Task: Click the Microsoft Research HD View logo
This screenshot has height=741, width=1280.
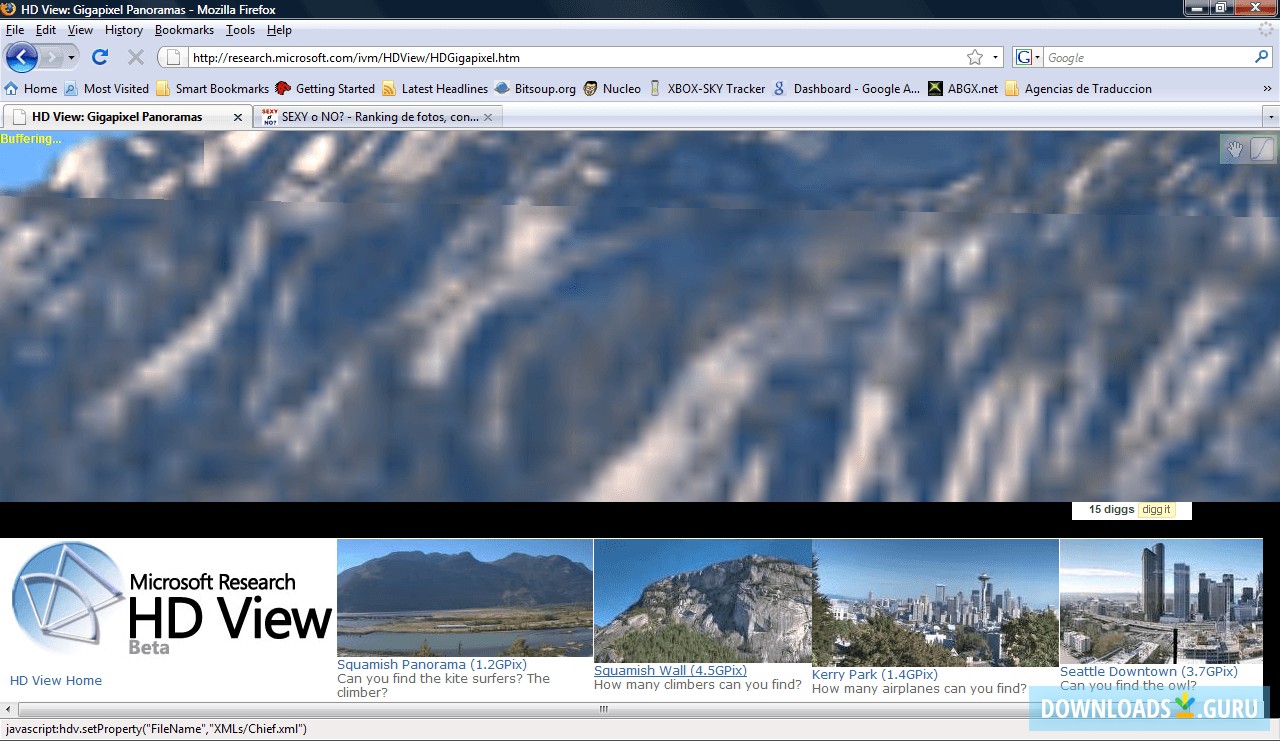Action: pyautogui.click(x=170, y=600)
